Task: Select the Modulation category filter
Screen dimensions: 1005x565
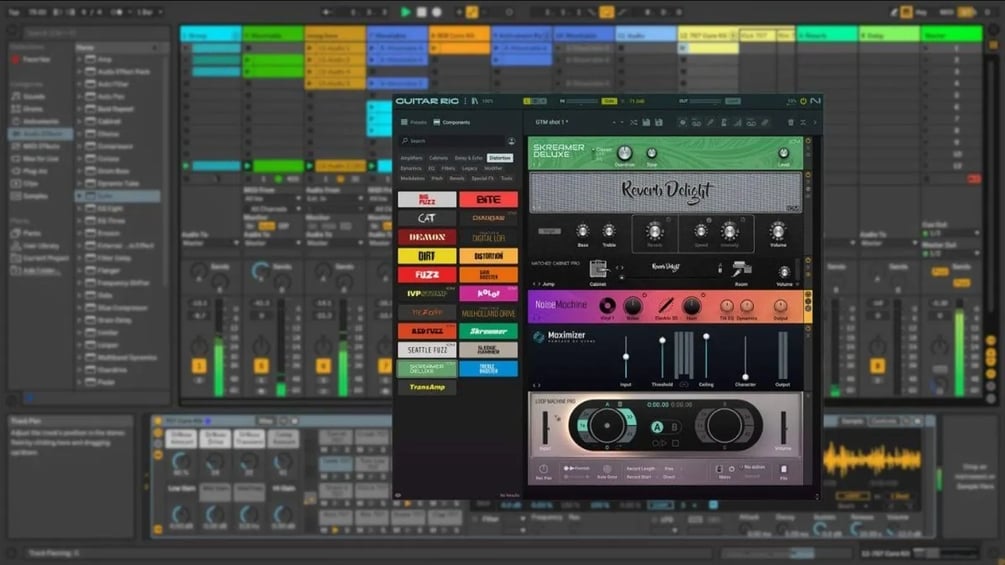Action: point(412,178)
